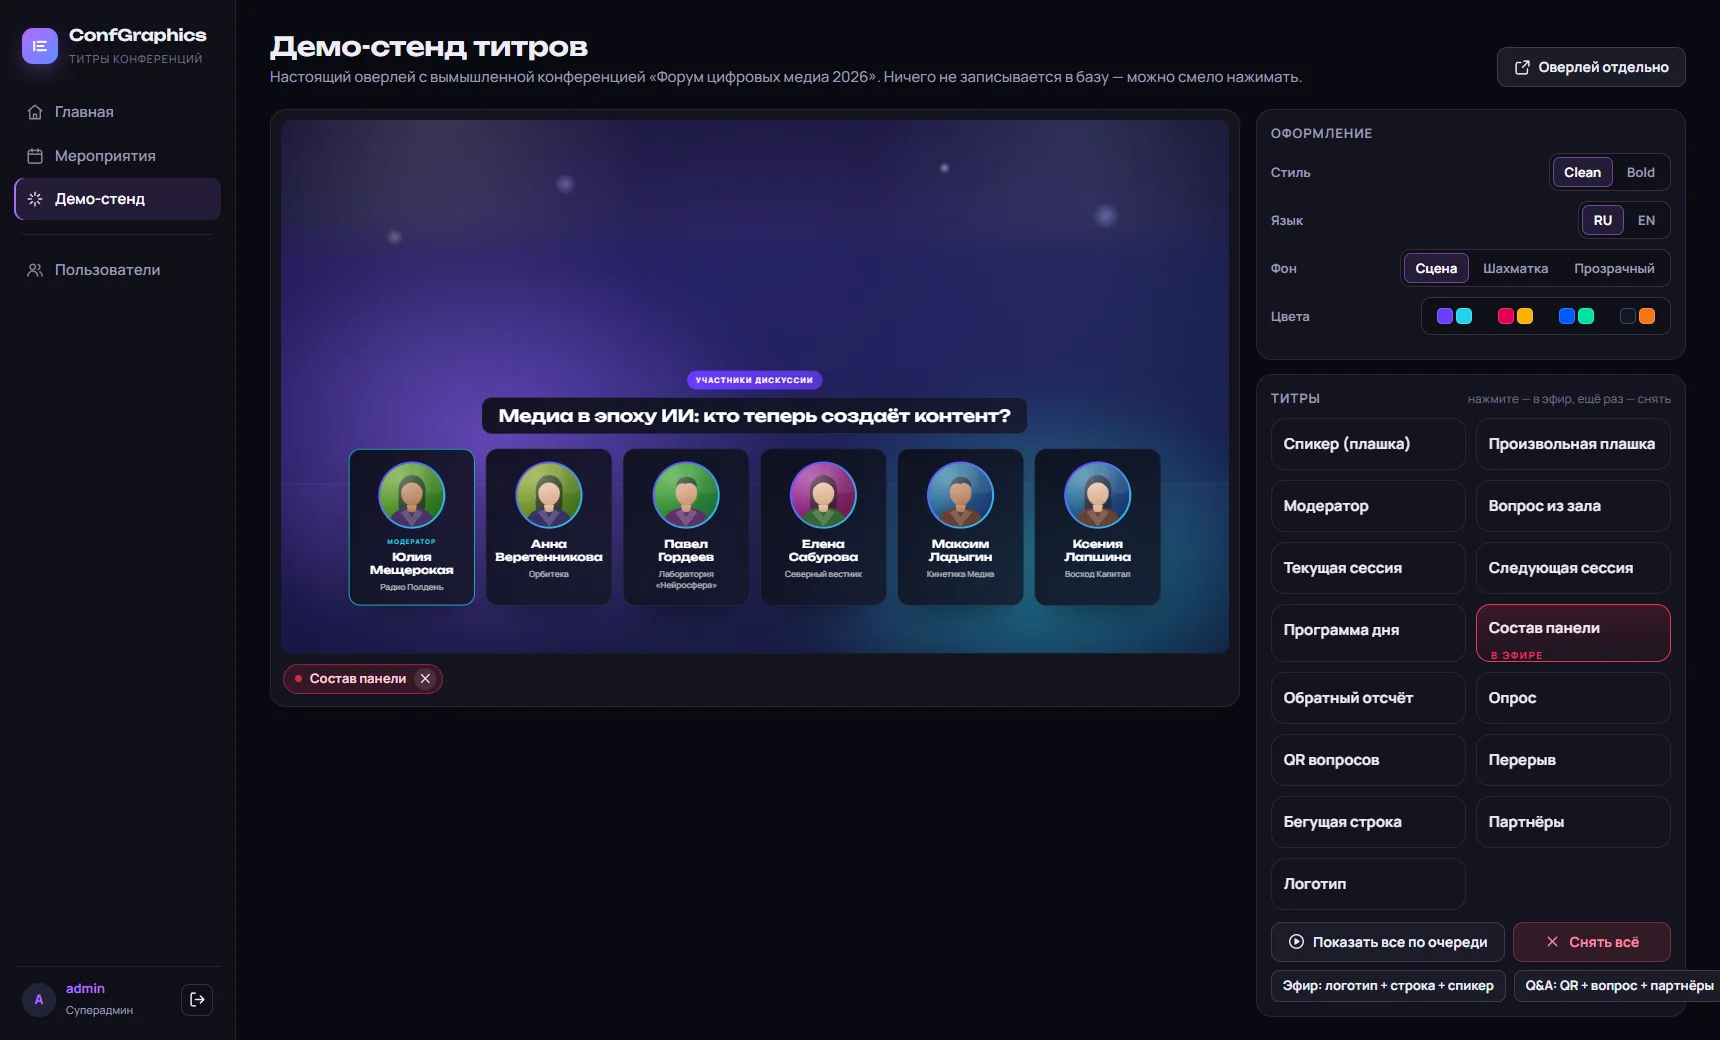Show Текущая сессия title
The height and width of the screenshot is (1040, 1720).
pos(1368,568)
